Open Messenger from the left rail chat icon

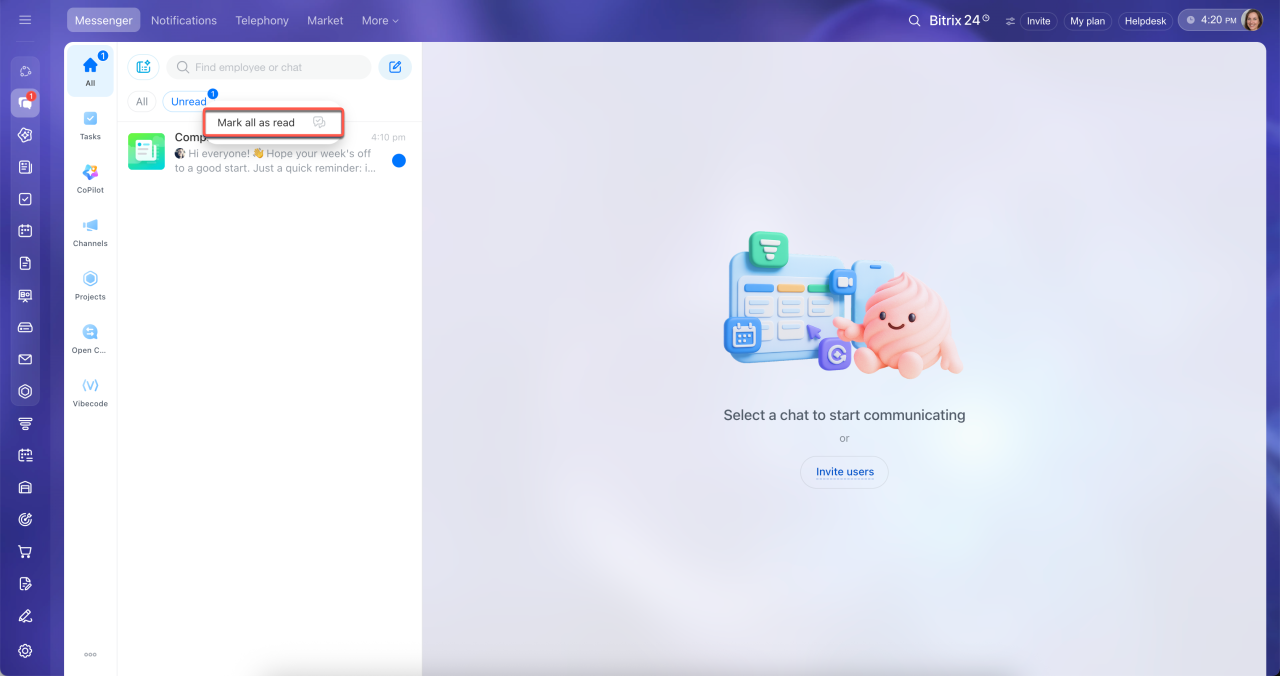tap(25, 102)
